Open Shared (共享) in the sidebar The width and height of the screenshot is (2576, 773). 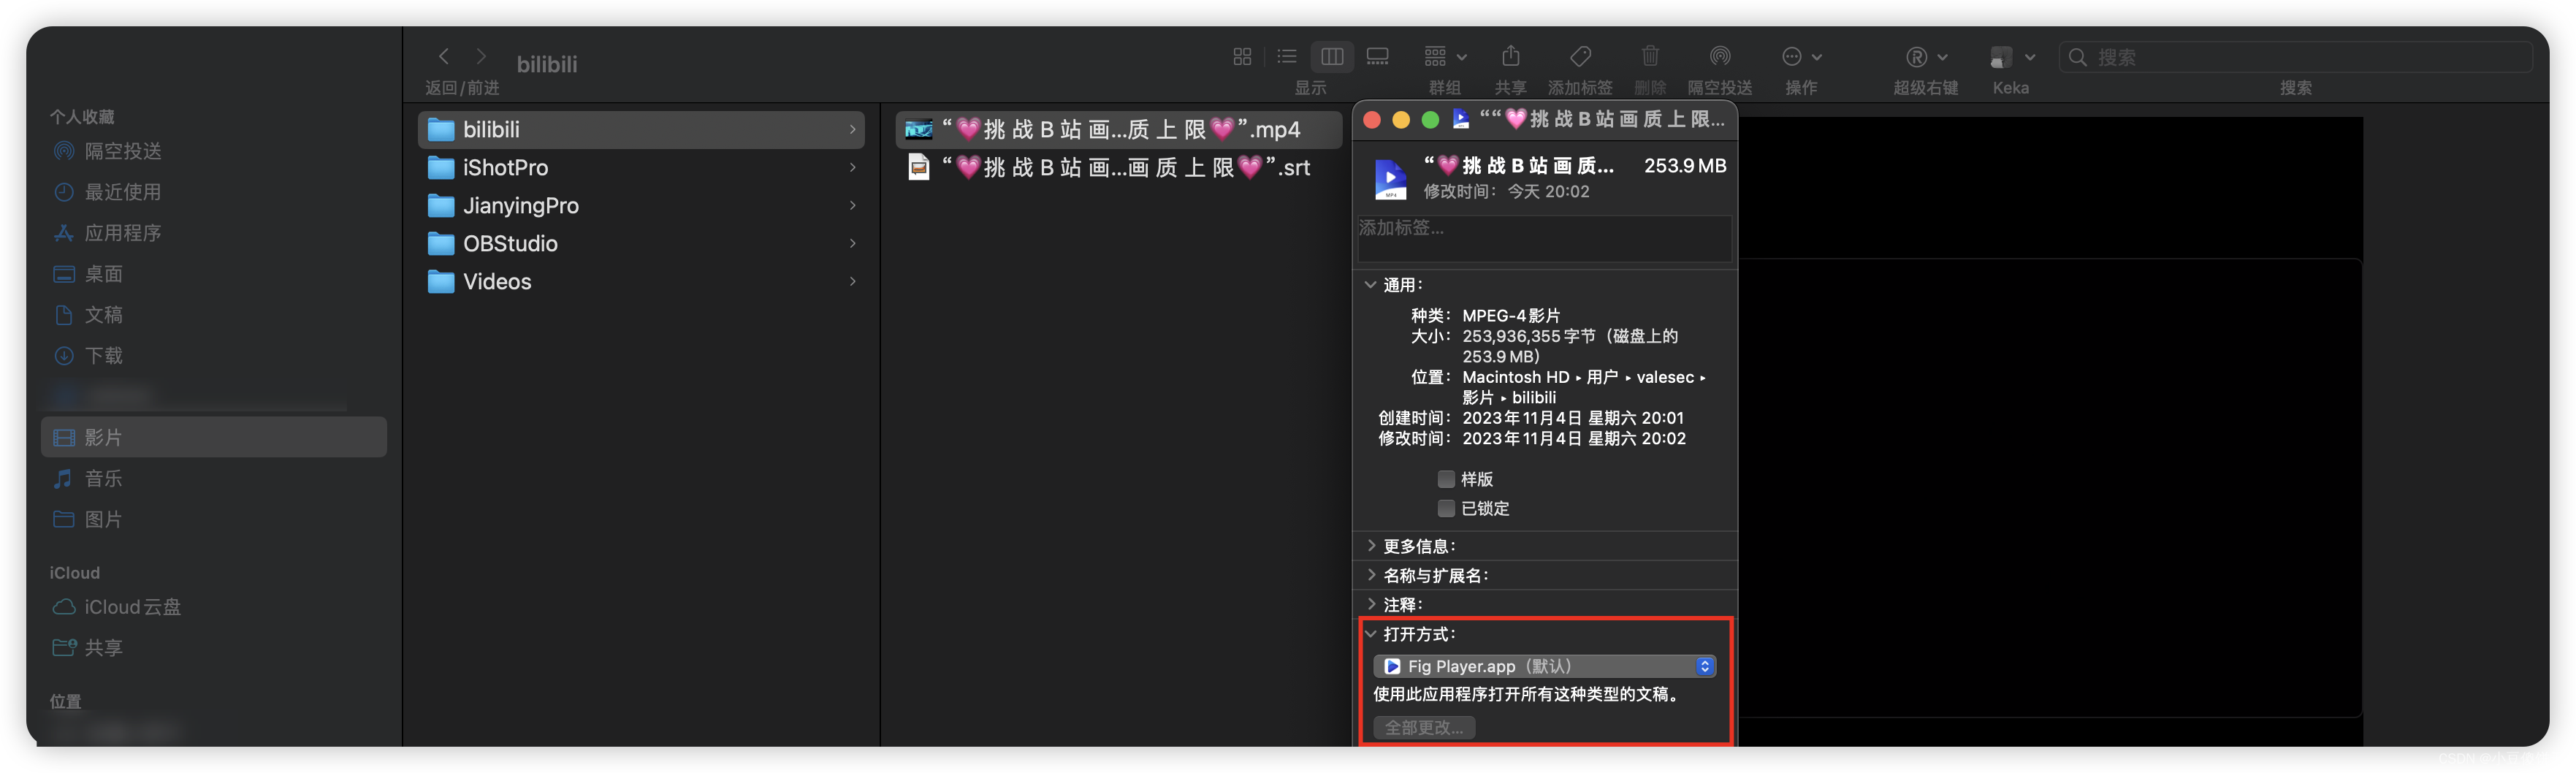pos(213,648)
